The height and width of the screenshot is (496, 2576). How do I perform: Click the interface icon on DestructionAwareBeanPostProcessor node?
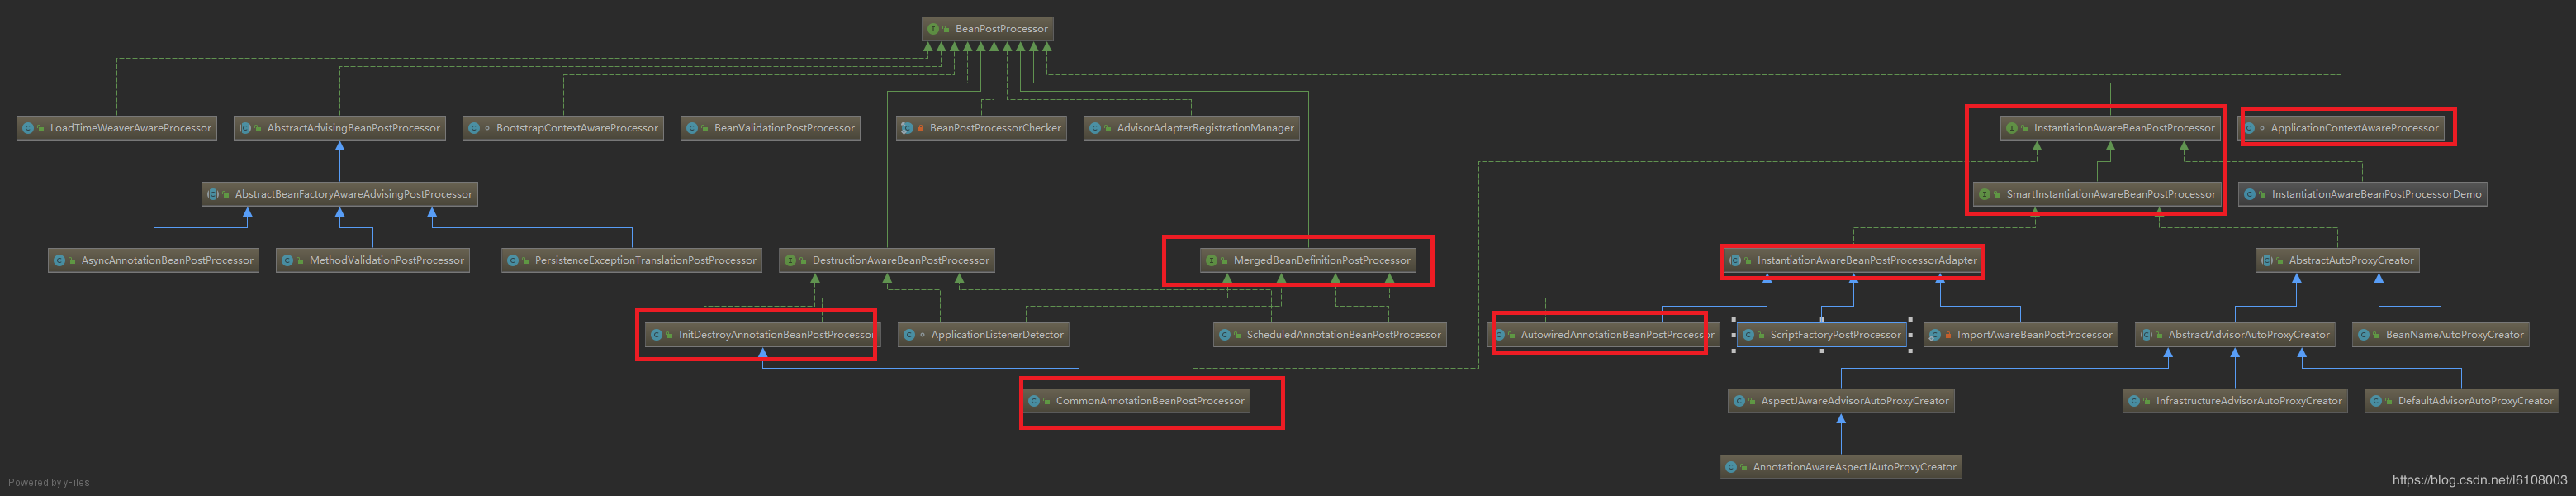click(x=790, y=260)
